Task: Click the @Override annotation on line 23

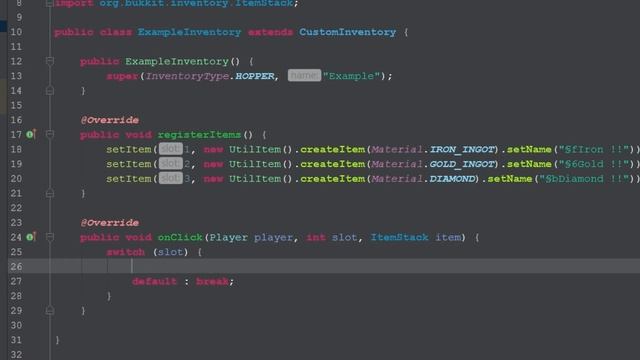Action: click(x=110, y=223)
